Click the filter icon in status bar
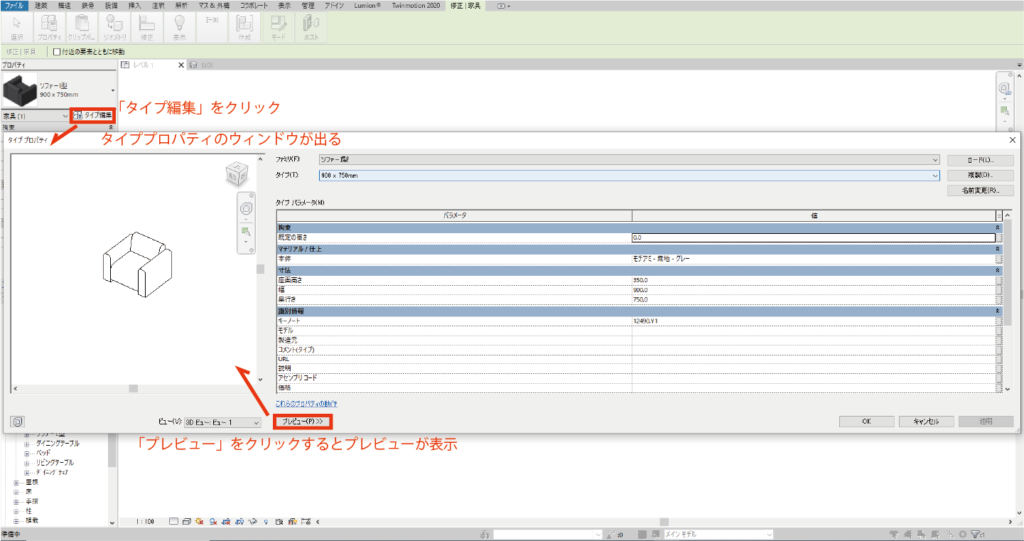 coord(976,534)
